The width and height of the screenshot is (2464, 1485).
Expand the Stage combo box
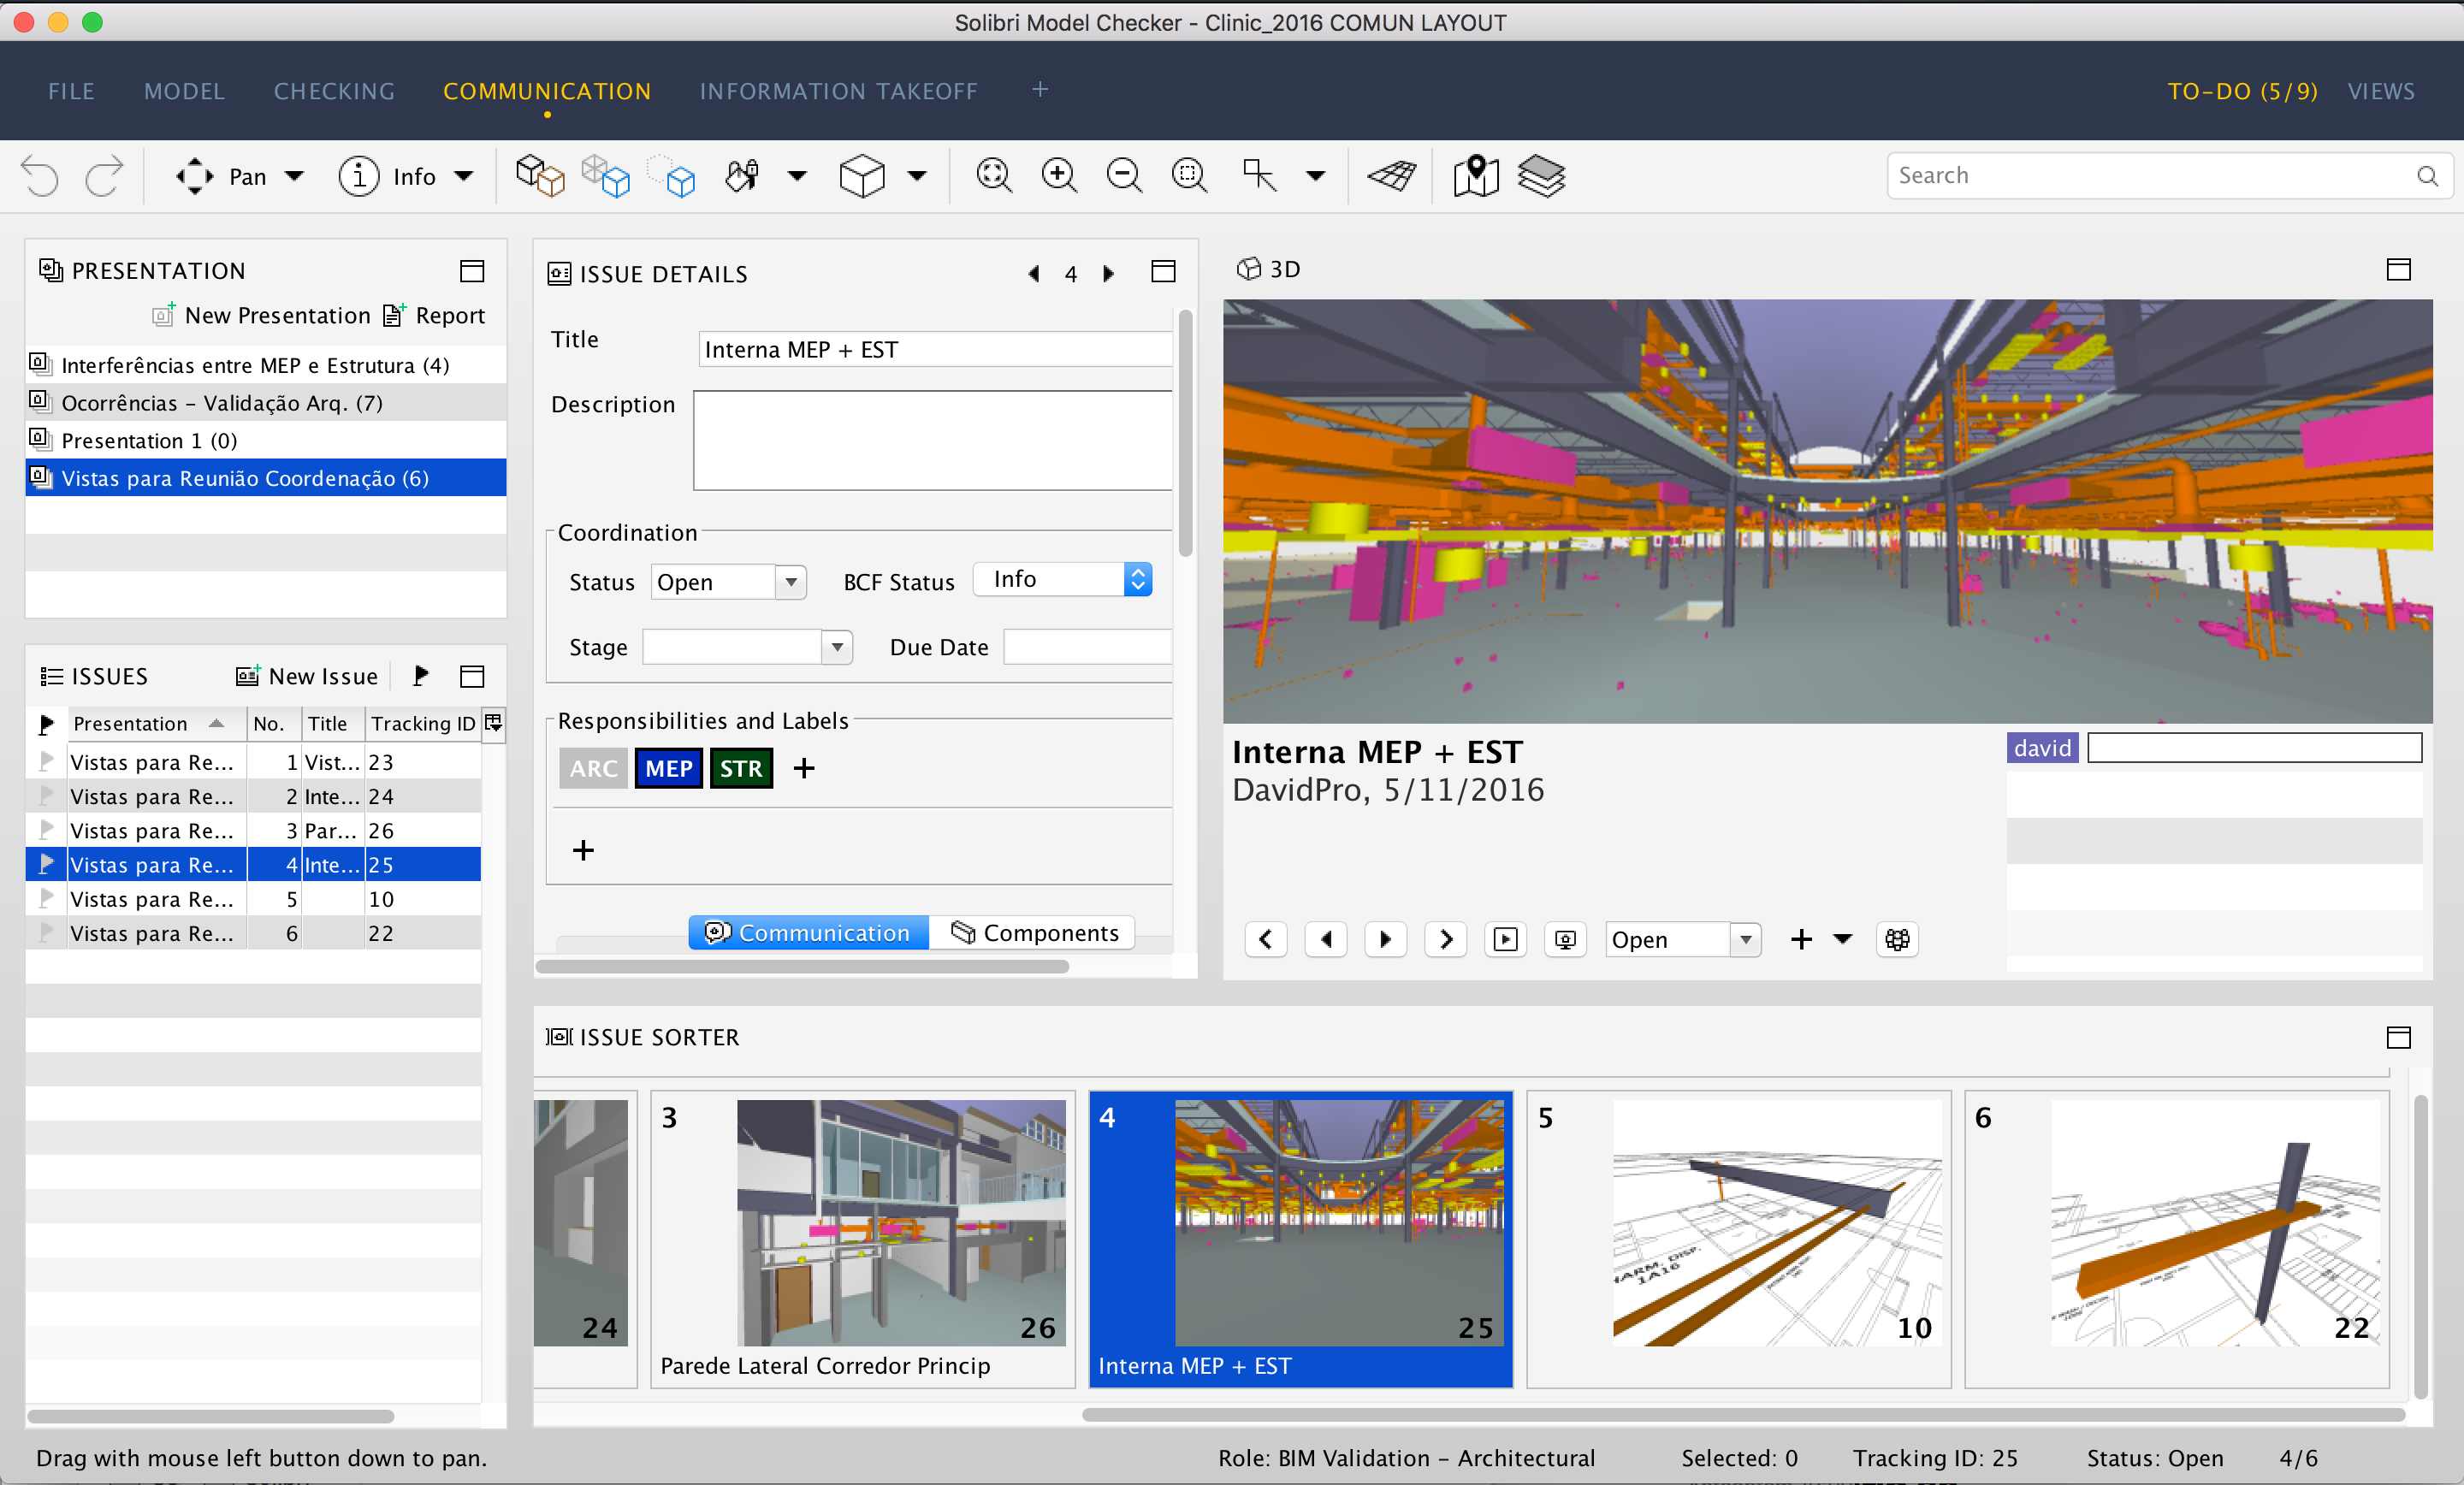[836, 647]
